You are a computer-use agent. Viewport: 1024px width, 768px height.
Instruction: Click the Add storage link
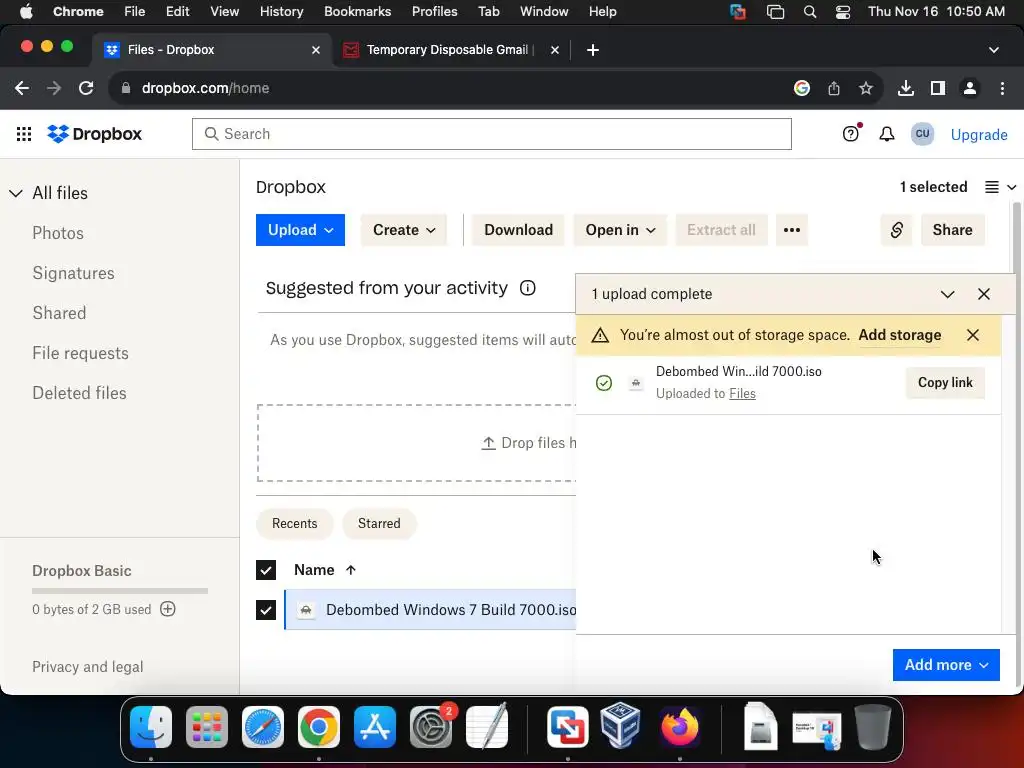pyautogui.click(x=899, y=335)
